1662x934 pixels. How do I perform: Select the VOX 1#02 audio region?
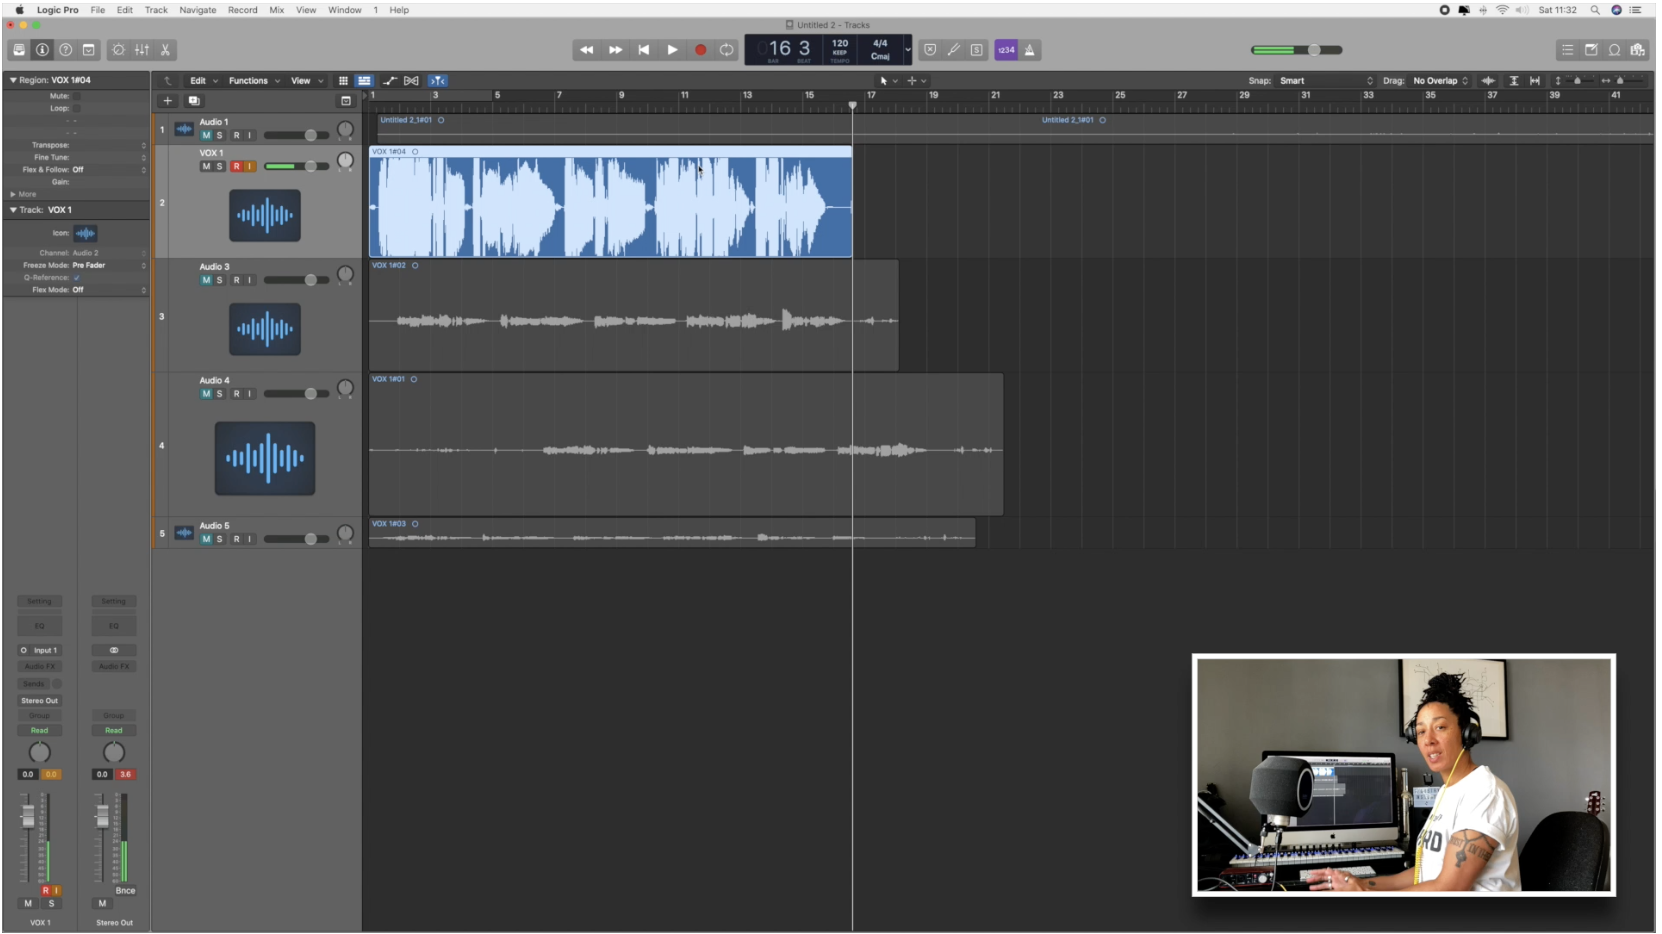pyautogui.click(x=634, y=315)
